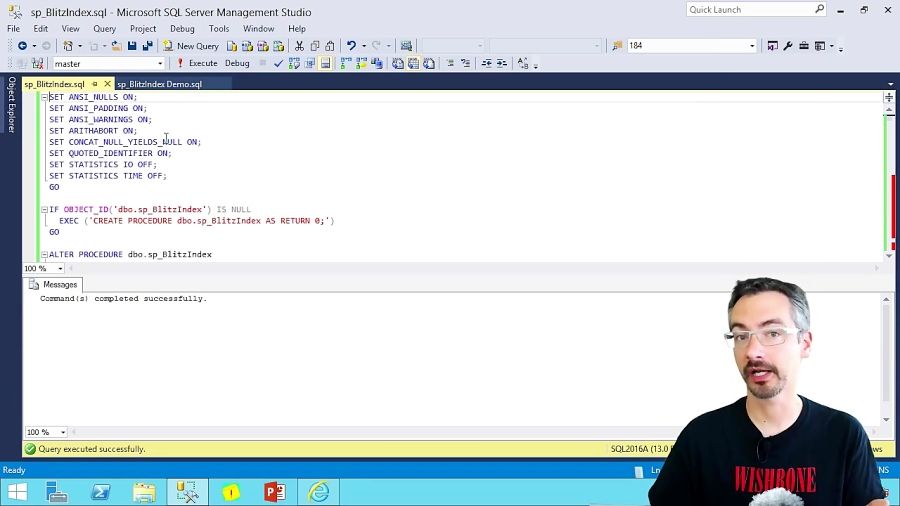Click the New Query toolbar button
The image size is (900, 506).
[x=191, y=46]
